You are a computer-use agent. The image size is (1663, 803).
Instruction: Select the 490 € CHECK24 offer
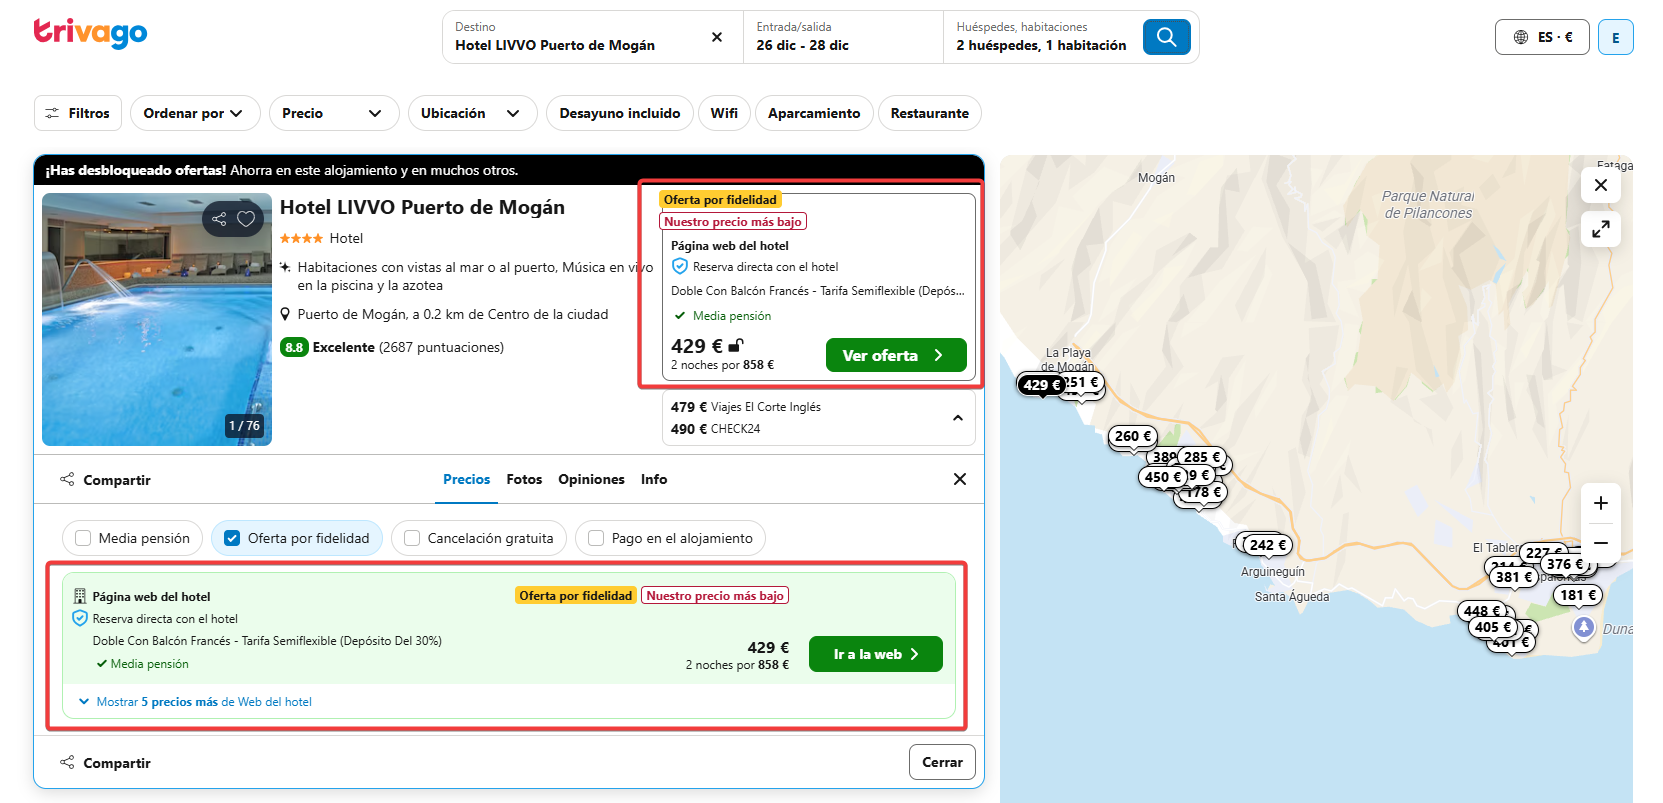716,429
